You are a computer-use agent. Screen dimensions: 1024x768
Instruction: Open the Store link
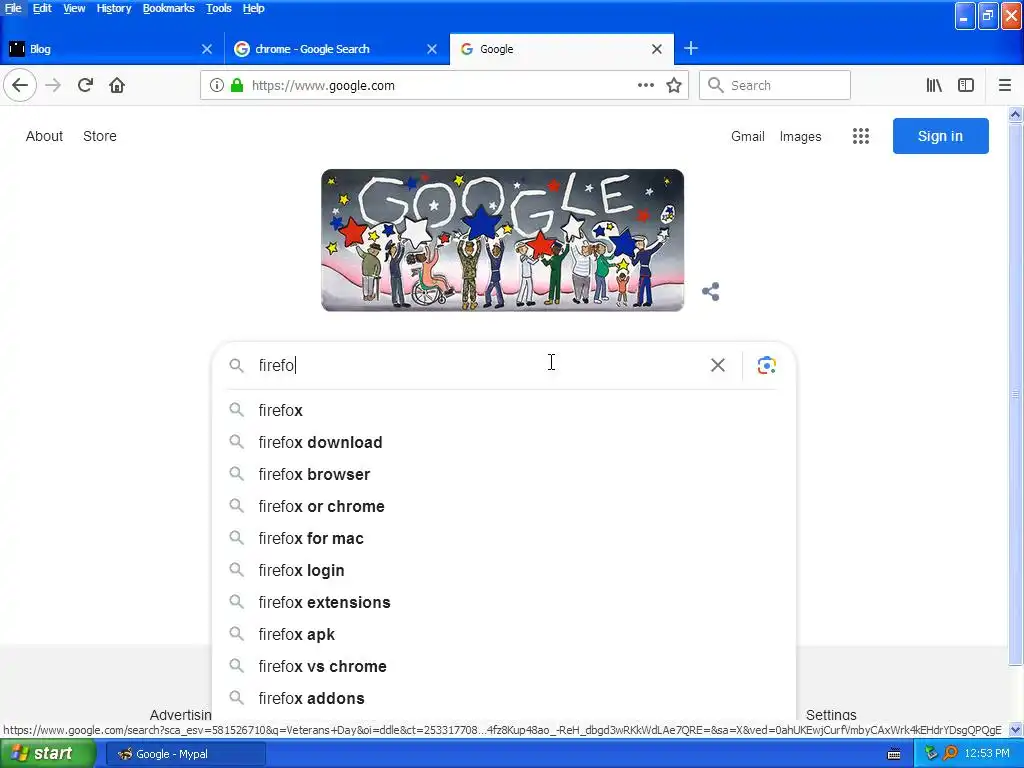(100, 136)
